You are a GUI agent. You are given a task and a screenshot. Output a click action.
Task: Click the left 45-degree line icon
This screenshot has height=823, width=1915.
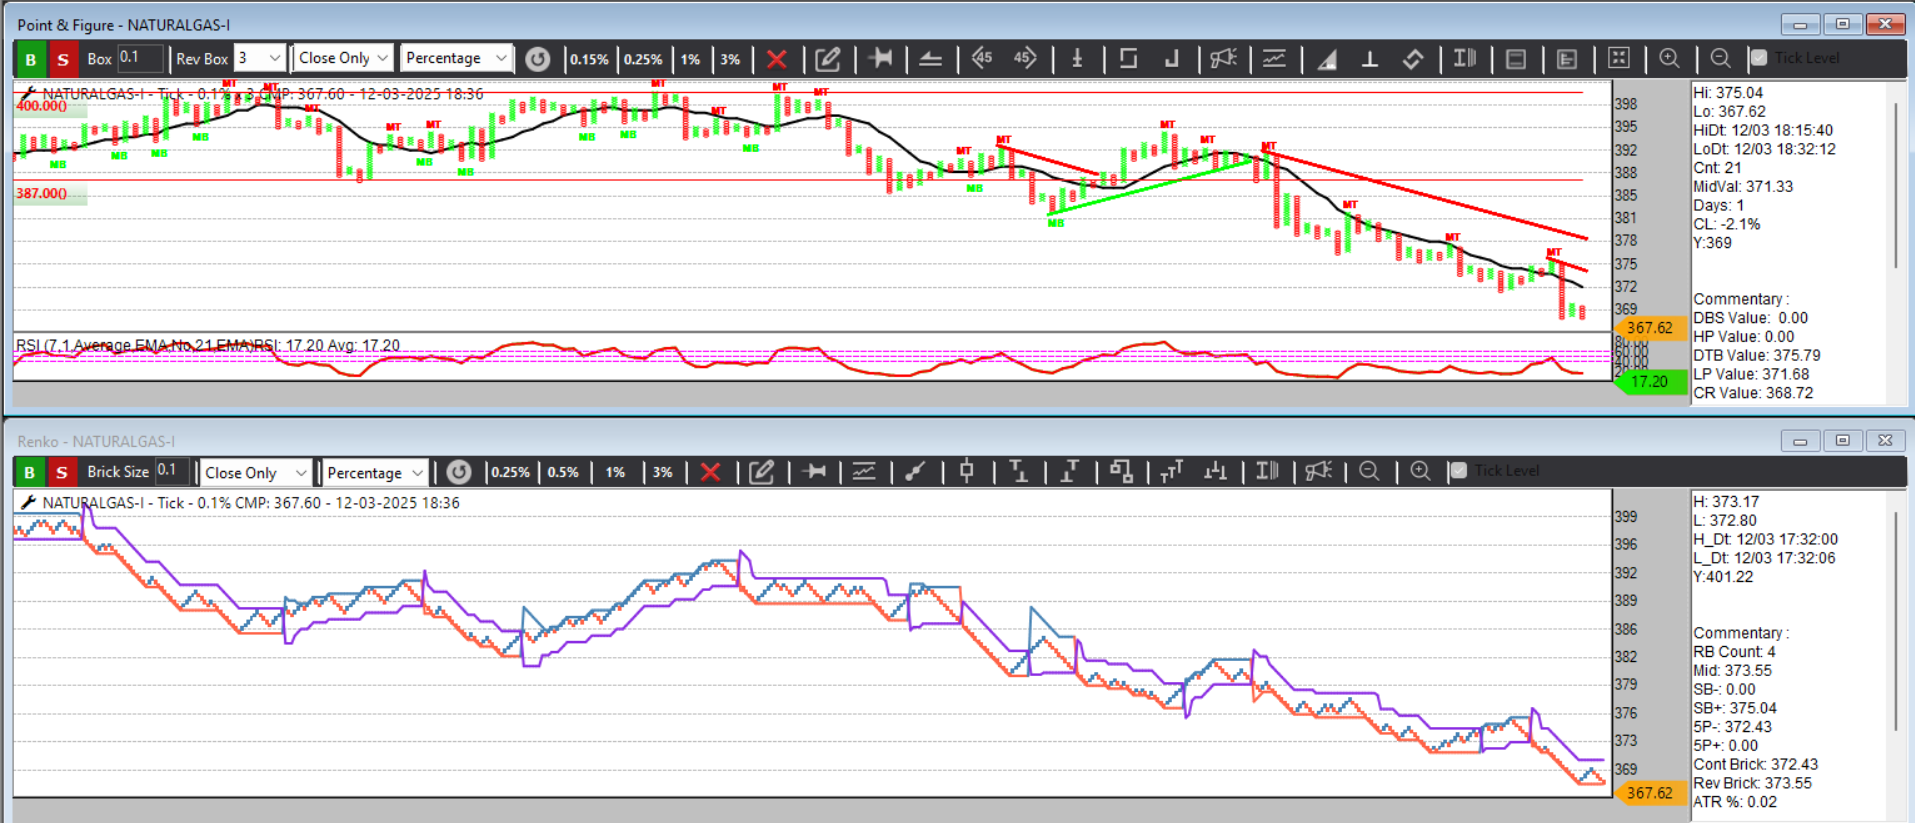[982, 58]
